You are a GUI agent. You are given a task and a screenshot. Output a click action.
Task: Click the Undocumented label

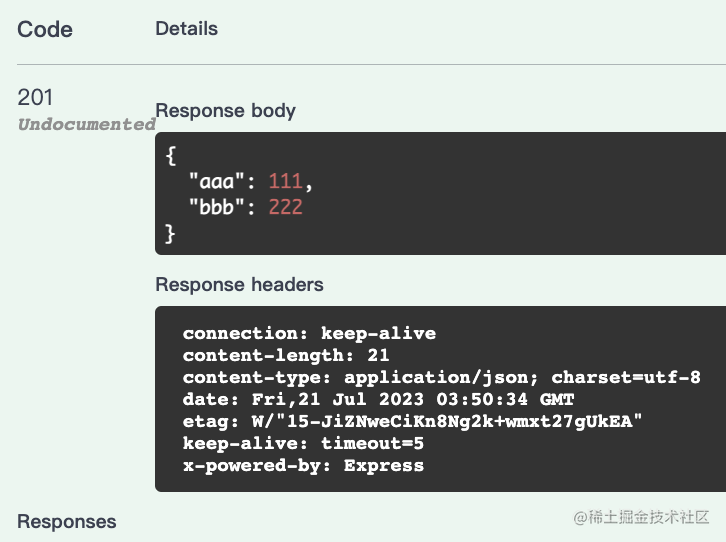point(87,124)
